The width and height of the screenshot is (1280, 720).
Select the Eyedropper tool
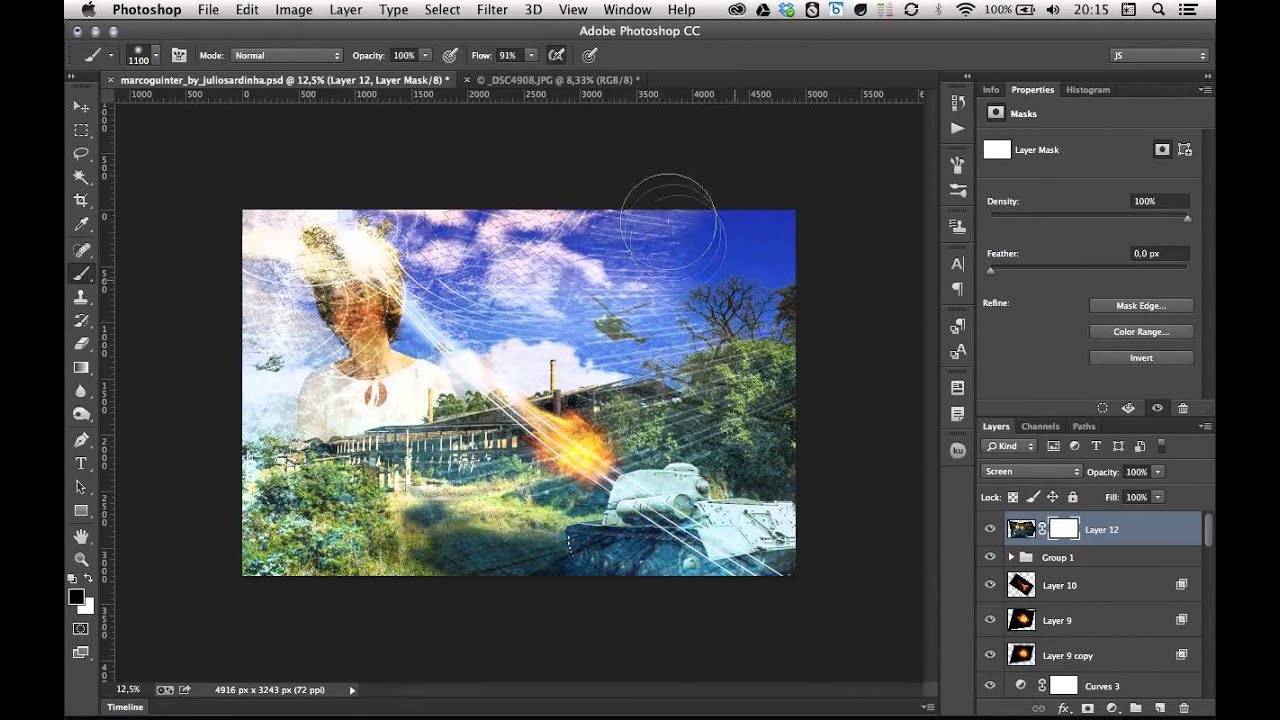pyautogui.click(x=81, y=224)
